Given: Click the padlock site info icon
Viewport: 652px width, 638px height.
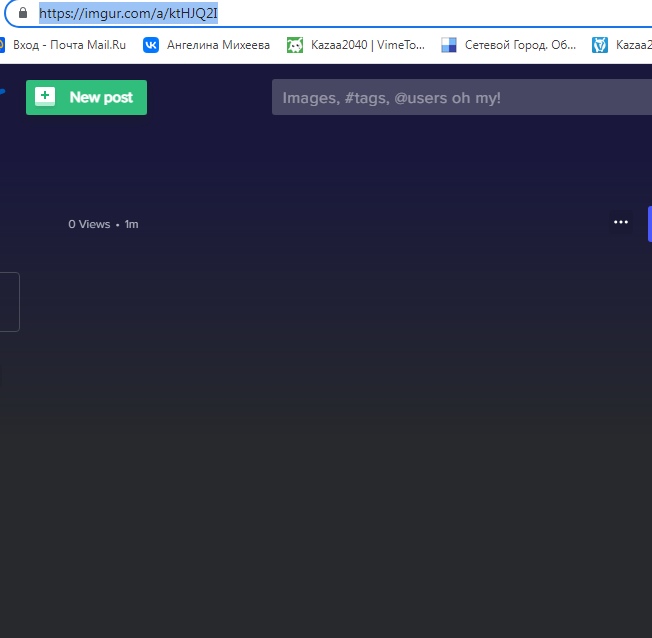Looking at the screenshot, I should click(22, 14).
